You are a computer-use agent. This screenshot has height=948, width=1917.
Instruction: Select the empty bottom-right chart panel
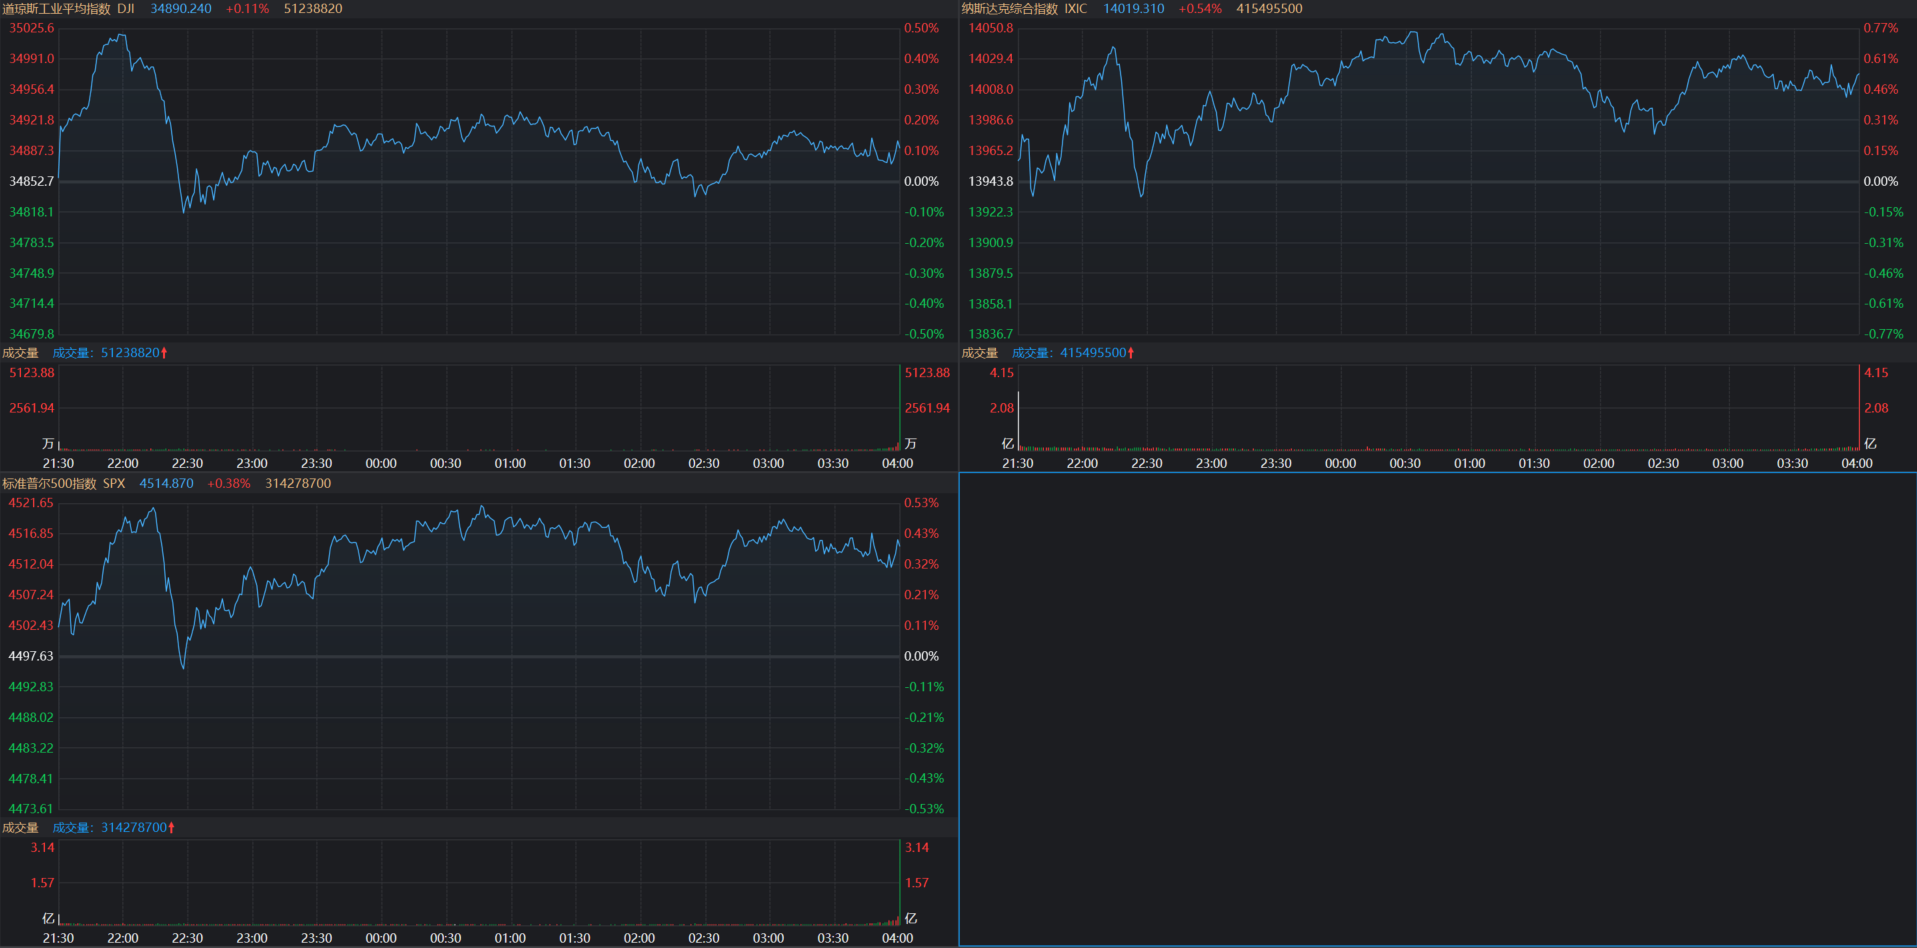[x=1438, y=710]
